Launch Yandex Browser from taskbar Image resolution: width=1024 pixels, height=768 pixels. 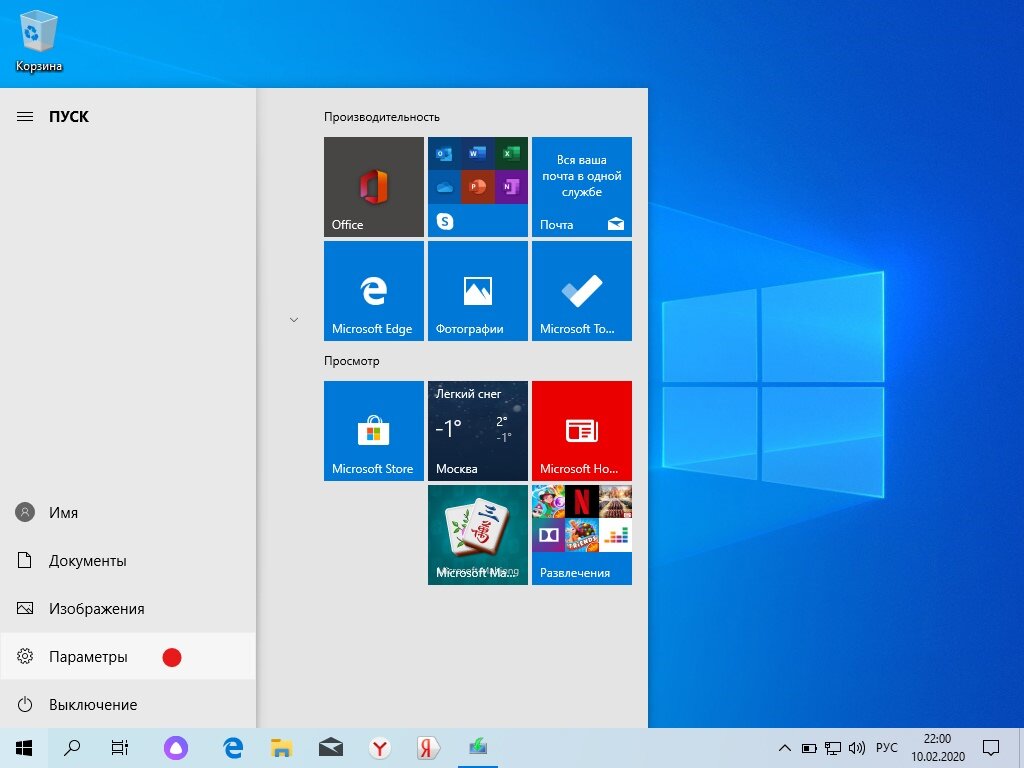(x=379, y=748)
